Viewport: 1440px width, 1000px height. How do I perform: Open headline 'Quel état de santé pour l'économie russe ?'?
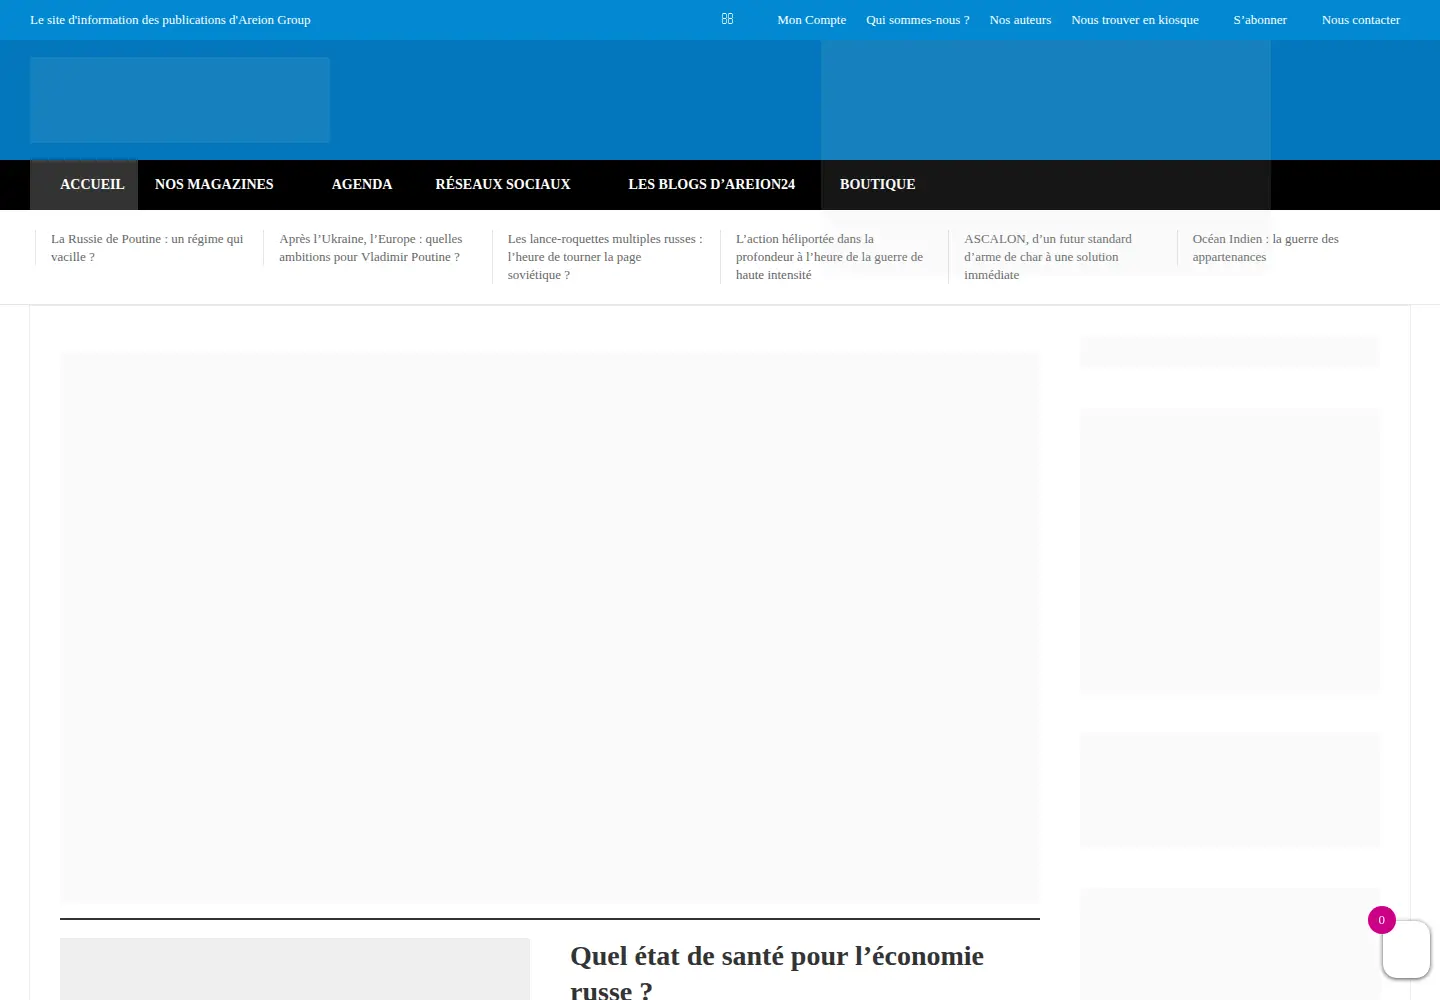tap(777, 971)
